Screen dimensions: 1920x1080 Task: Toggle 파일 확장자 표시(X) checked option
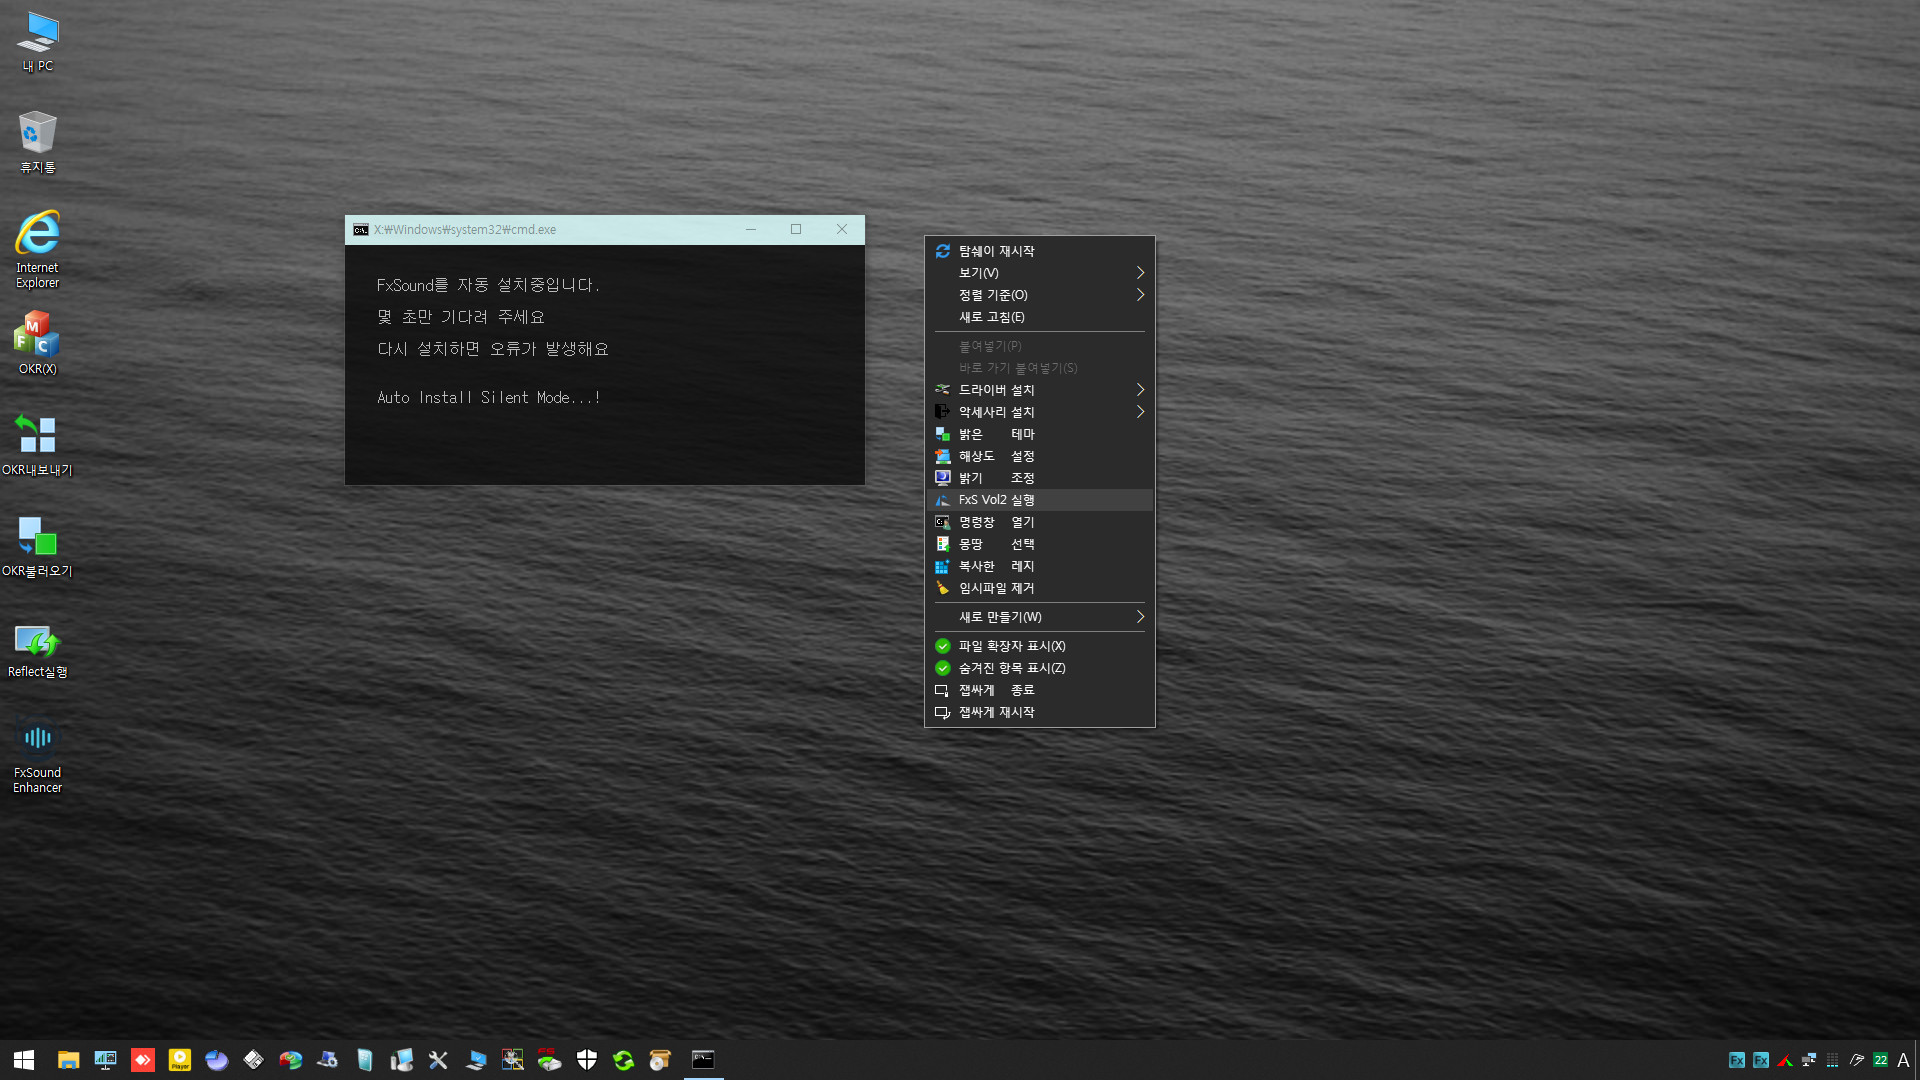click(1040, 646)
